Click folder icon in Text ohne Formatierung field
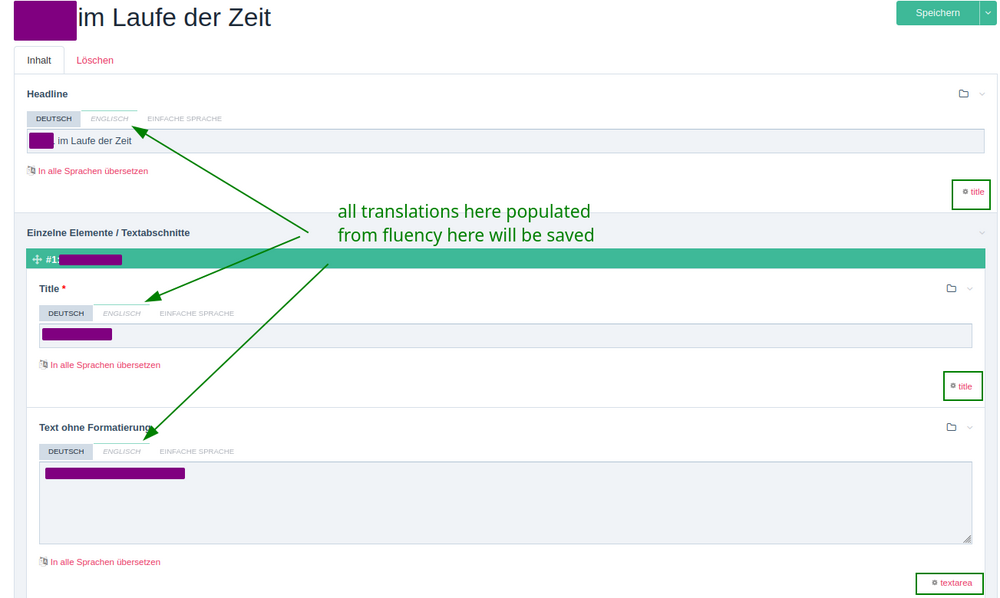Viewport: 1000px width, 598px height. click(x=951, y=427)
